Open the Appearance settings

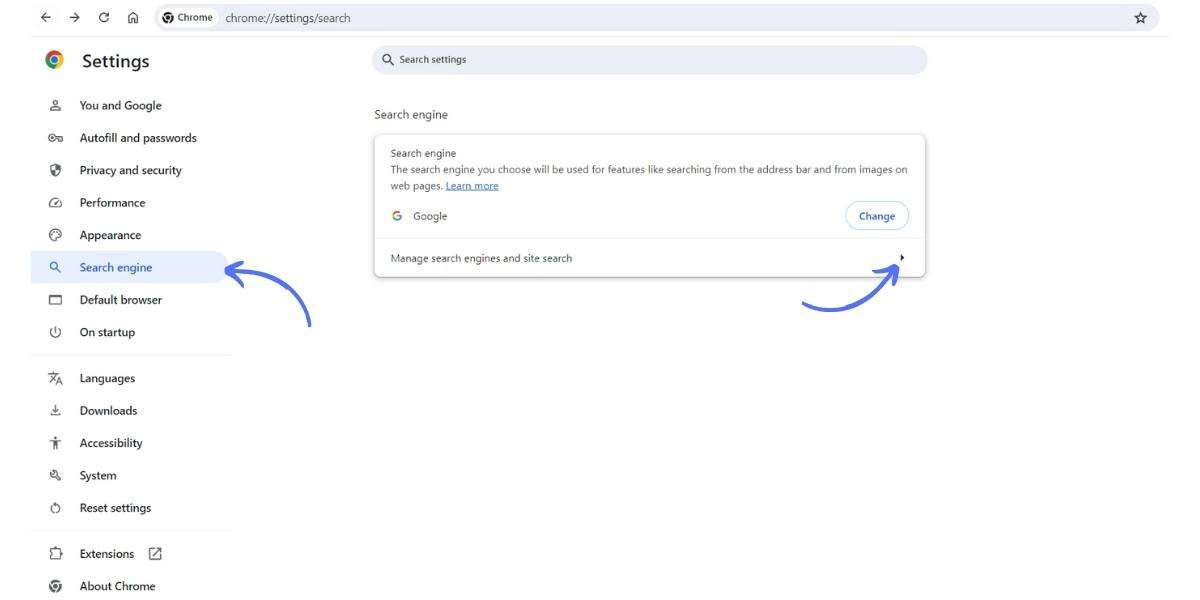pyautogui.click(x=111, y=235)
